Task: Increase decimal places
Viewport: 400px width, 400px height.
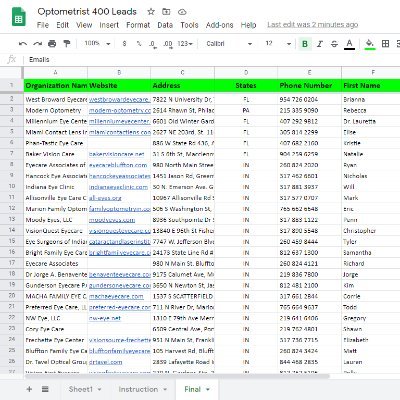Action: click(168, 44)
